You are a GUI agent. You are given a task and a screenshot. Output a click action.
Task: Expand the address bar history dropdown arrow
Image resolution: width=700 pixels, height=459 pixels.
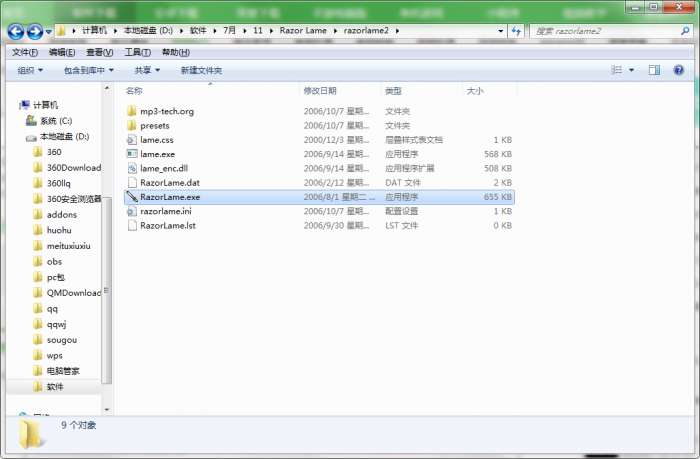[x=500, y=31]
